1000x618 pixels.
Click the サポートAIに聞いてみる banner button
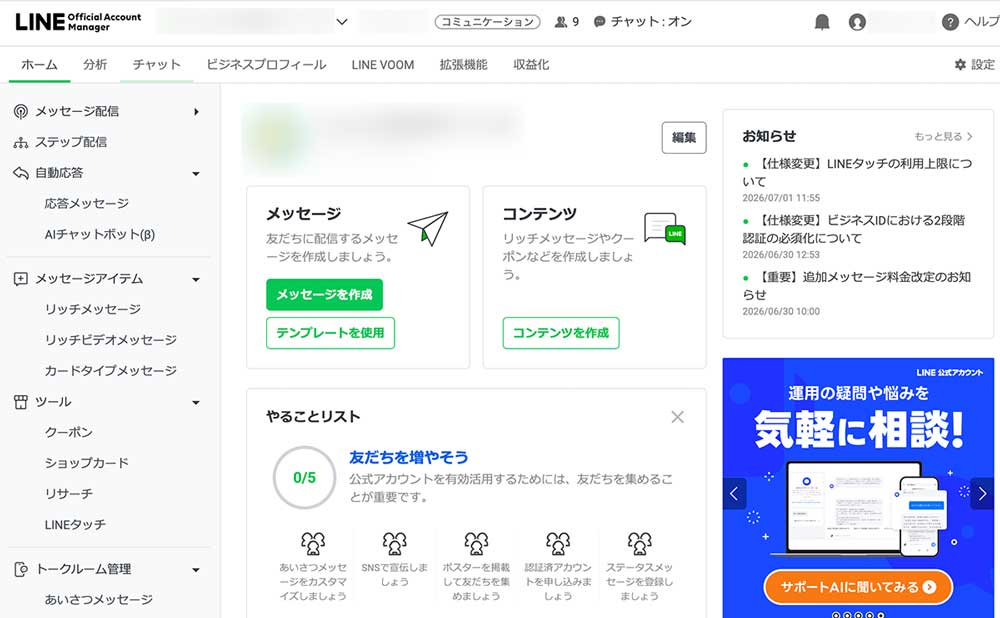click(858, 587)
